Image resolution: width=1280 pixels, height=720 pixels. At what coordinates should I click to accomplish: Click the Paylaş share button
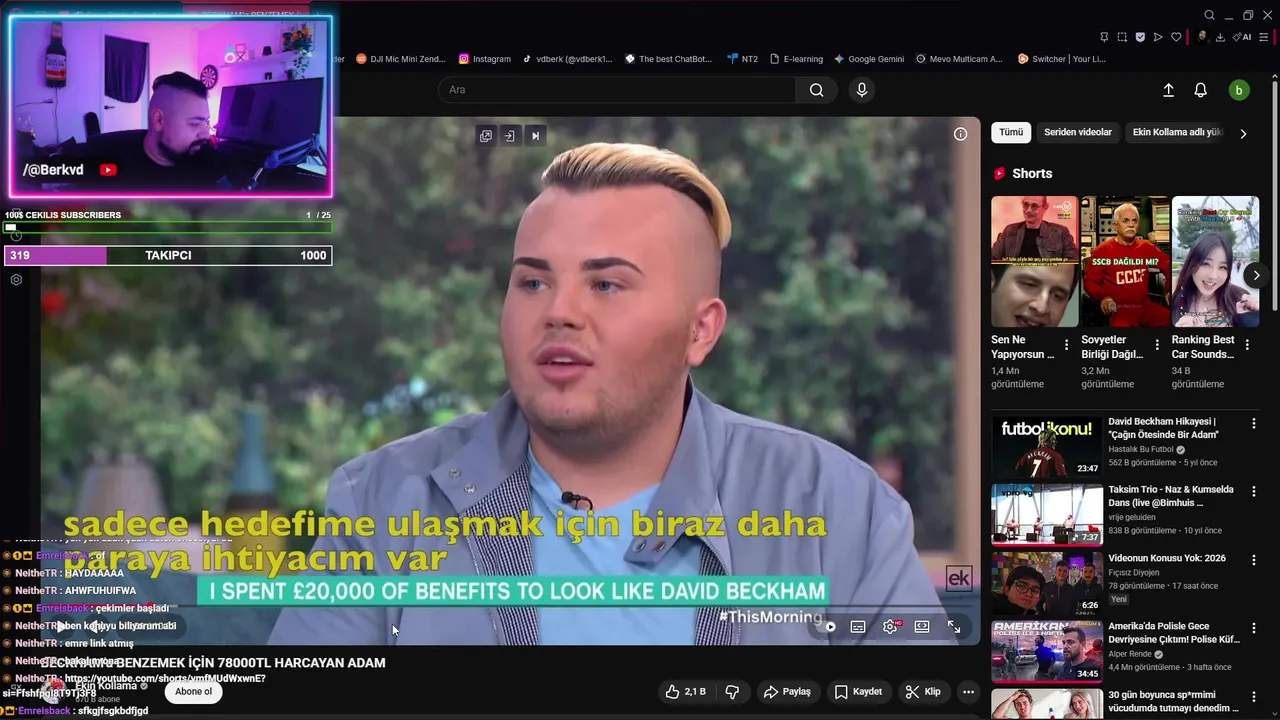787,692
